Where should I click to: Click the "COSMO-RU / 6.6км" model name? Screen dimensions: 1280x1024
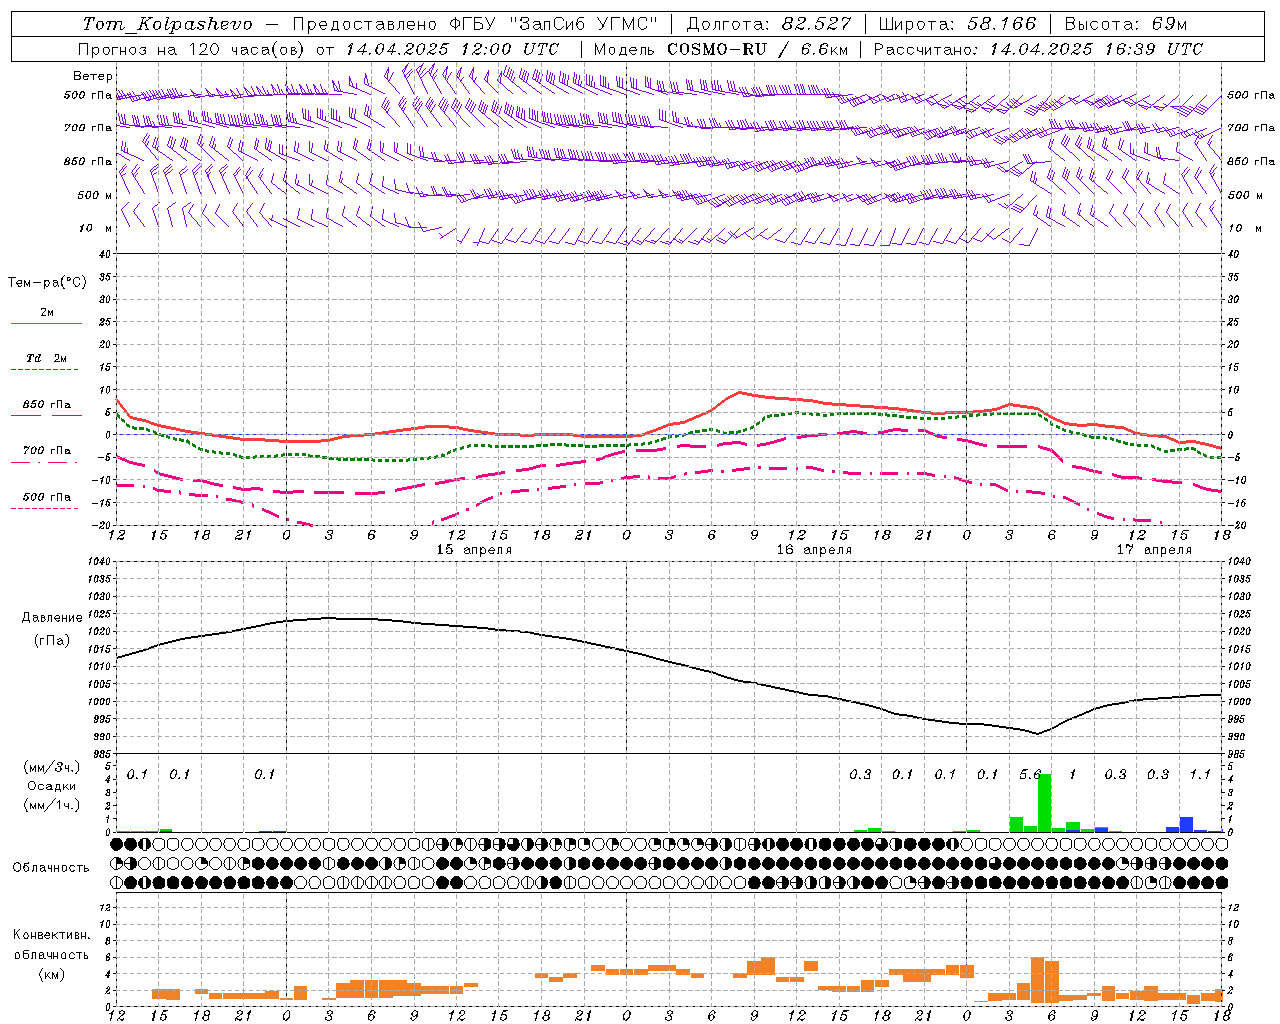757,49
